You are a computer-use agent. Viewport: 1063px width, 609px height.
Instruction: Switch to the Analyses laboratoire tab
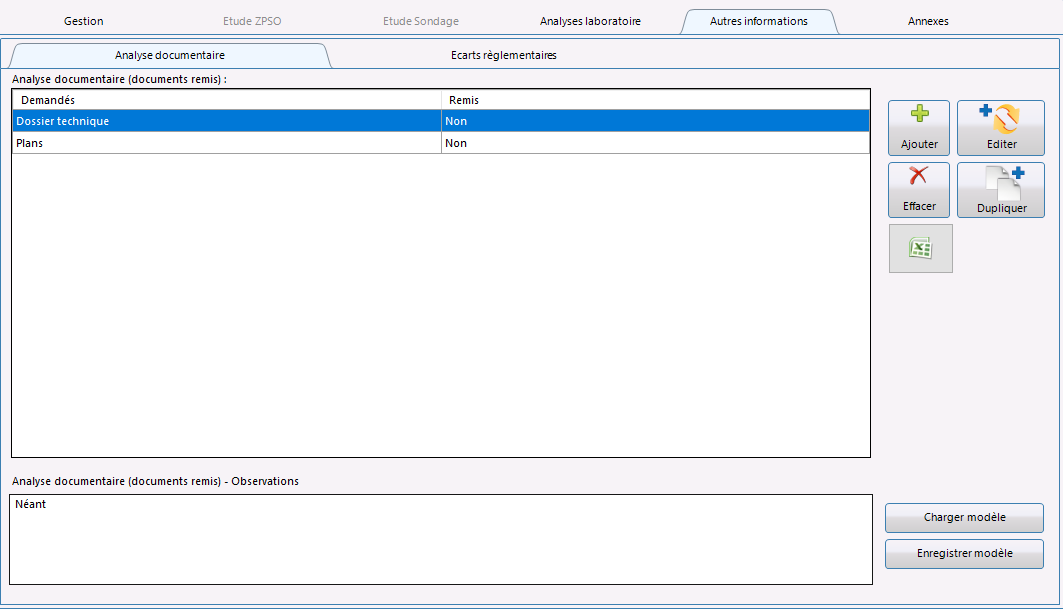tap(590, 21)
